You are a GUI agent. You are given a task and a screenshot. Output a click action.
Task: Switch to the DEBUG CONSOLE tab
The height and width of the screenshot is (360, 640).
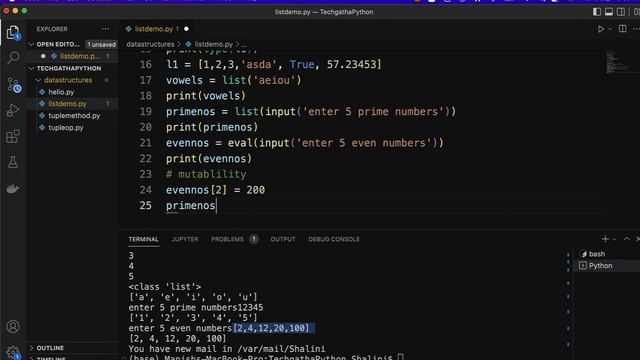334,239
